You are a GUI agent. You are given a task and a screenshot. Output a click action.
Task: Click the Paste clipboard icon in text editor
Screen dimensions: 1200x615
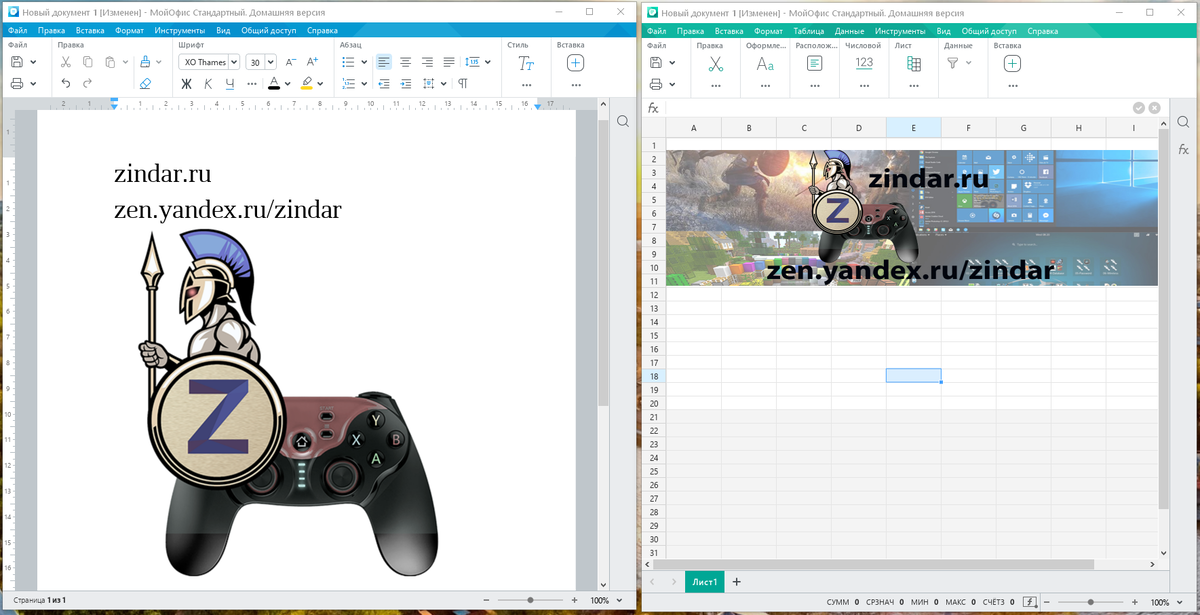pyautogui.click(x=109, y=62)
